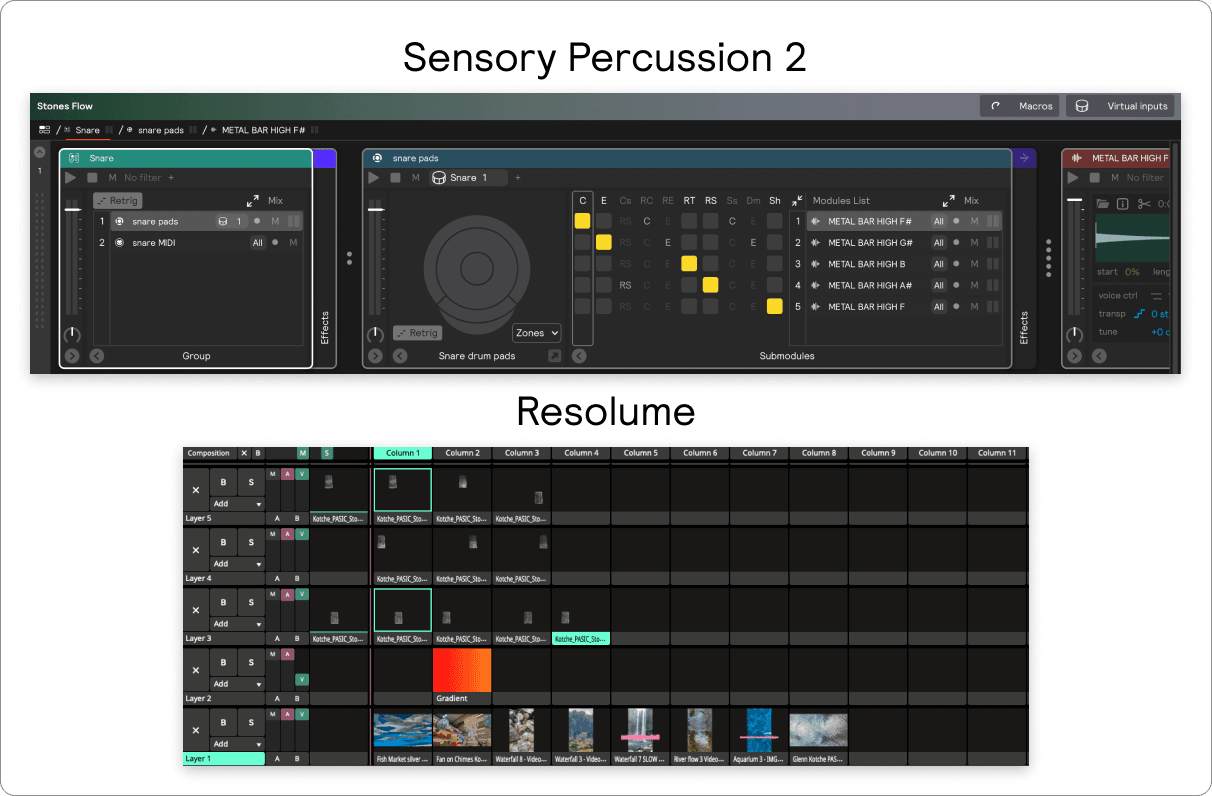Click the snare drum pad center zone
Image resolution: width=1212 pixels, height=796 pixels.
tap(476, 267)
